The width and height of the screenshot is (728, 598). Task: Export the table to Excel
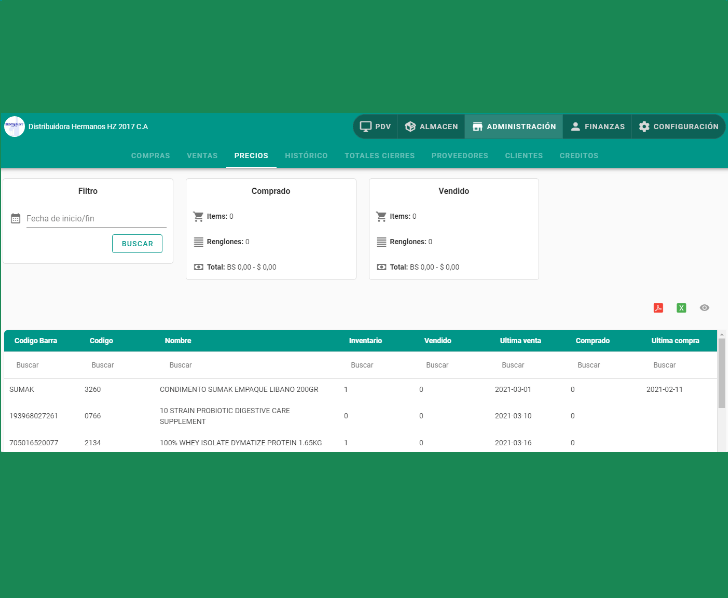point(681,308)
